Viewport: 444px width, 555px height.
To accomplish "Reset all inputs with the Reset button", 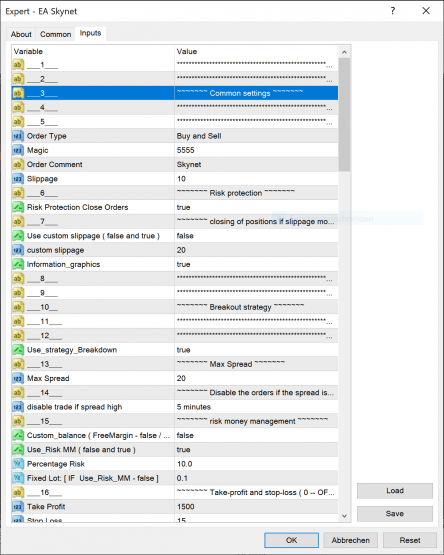I will (410, 540).
